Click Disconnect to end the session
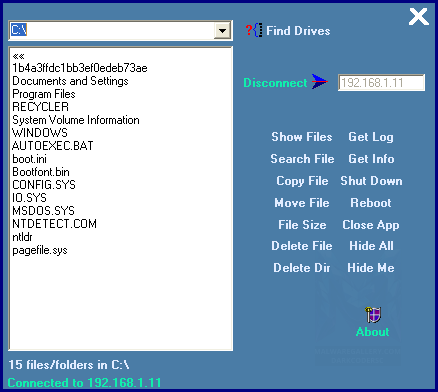The image size is (438, 392). coord(275,83)
